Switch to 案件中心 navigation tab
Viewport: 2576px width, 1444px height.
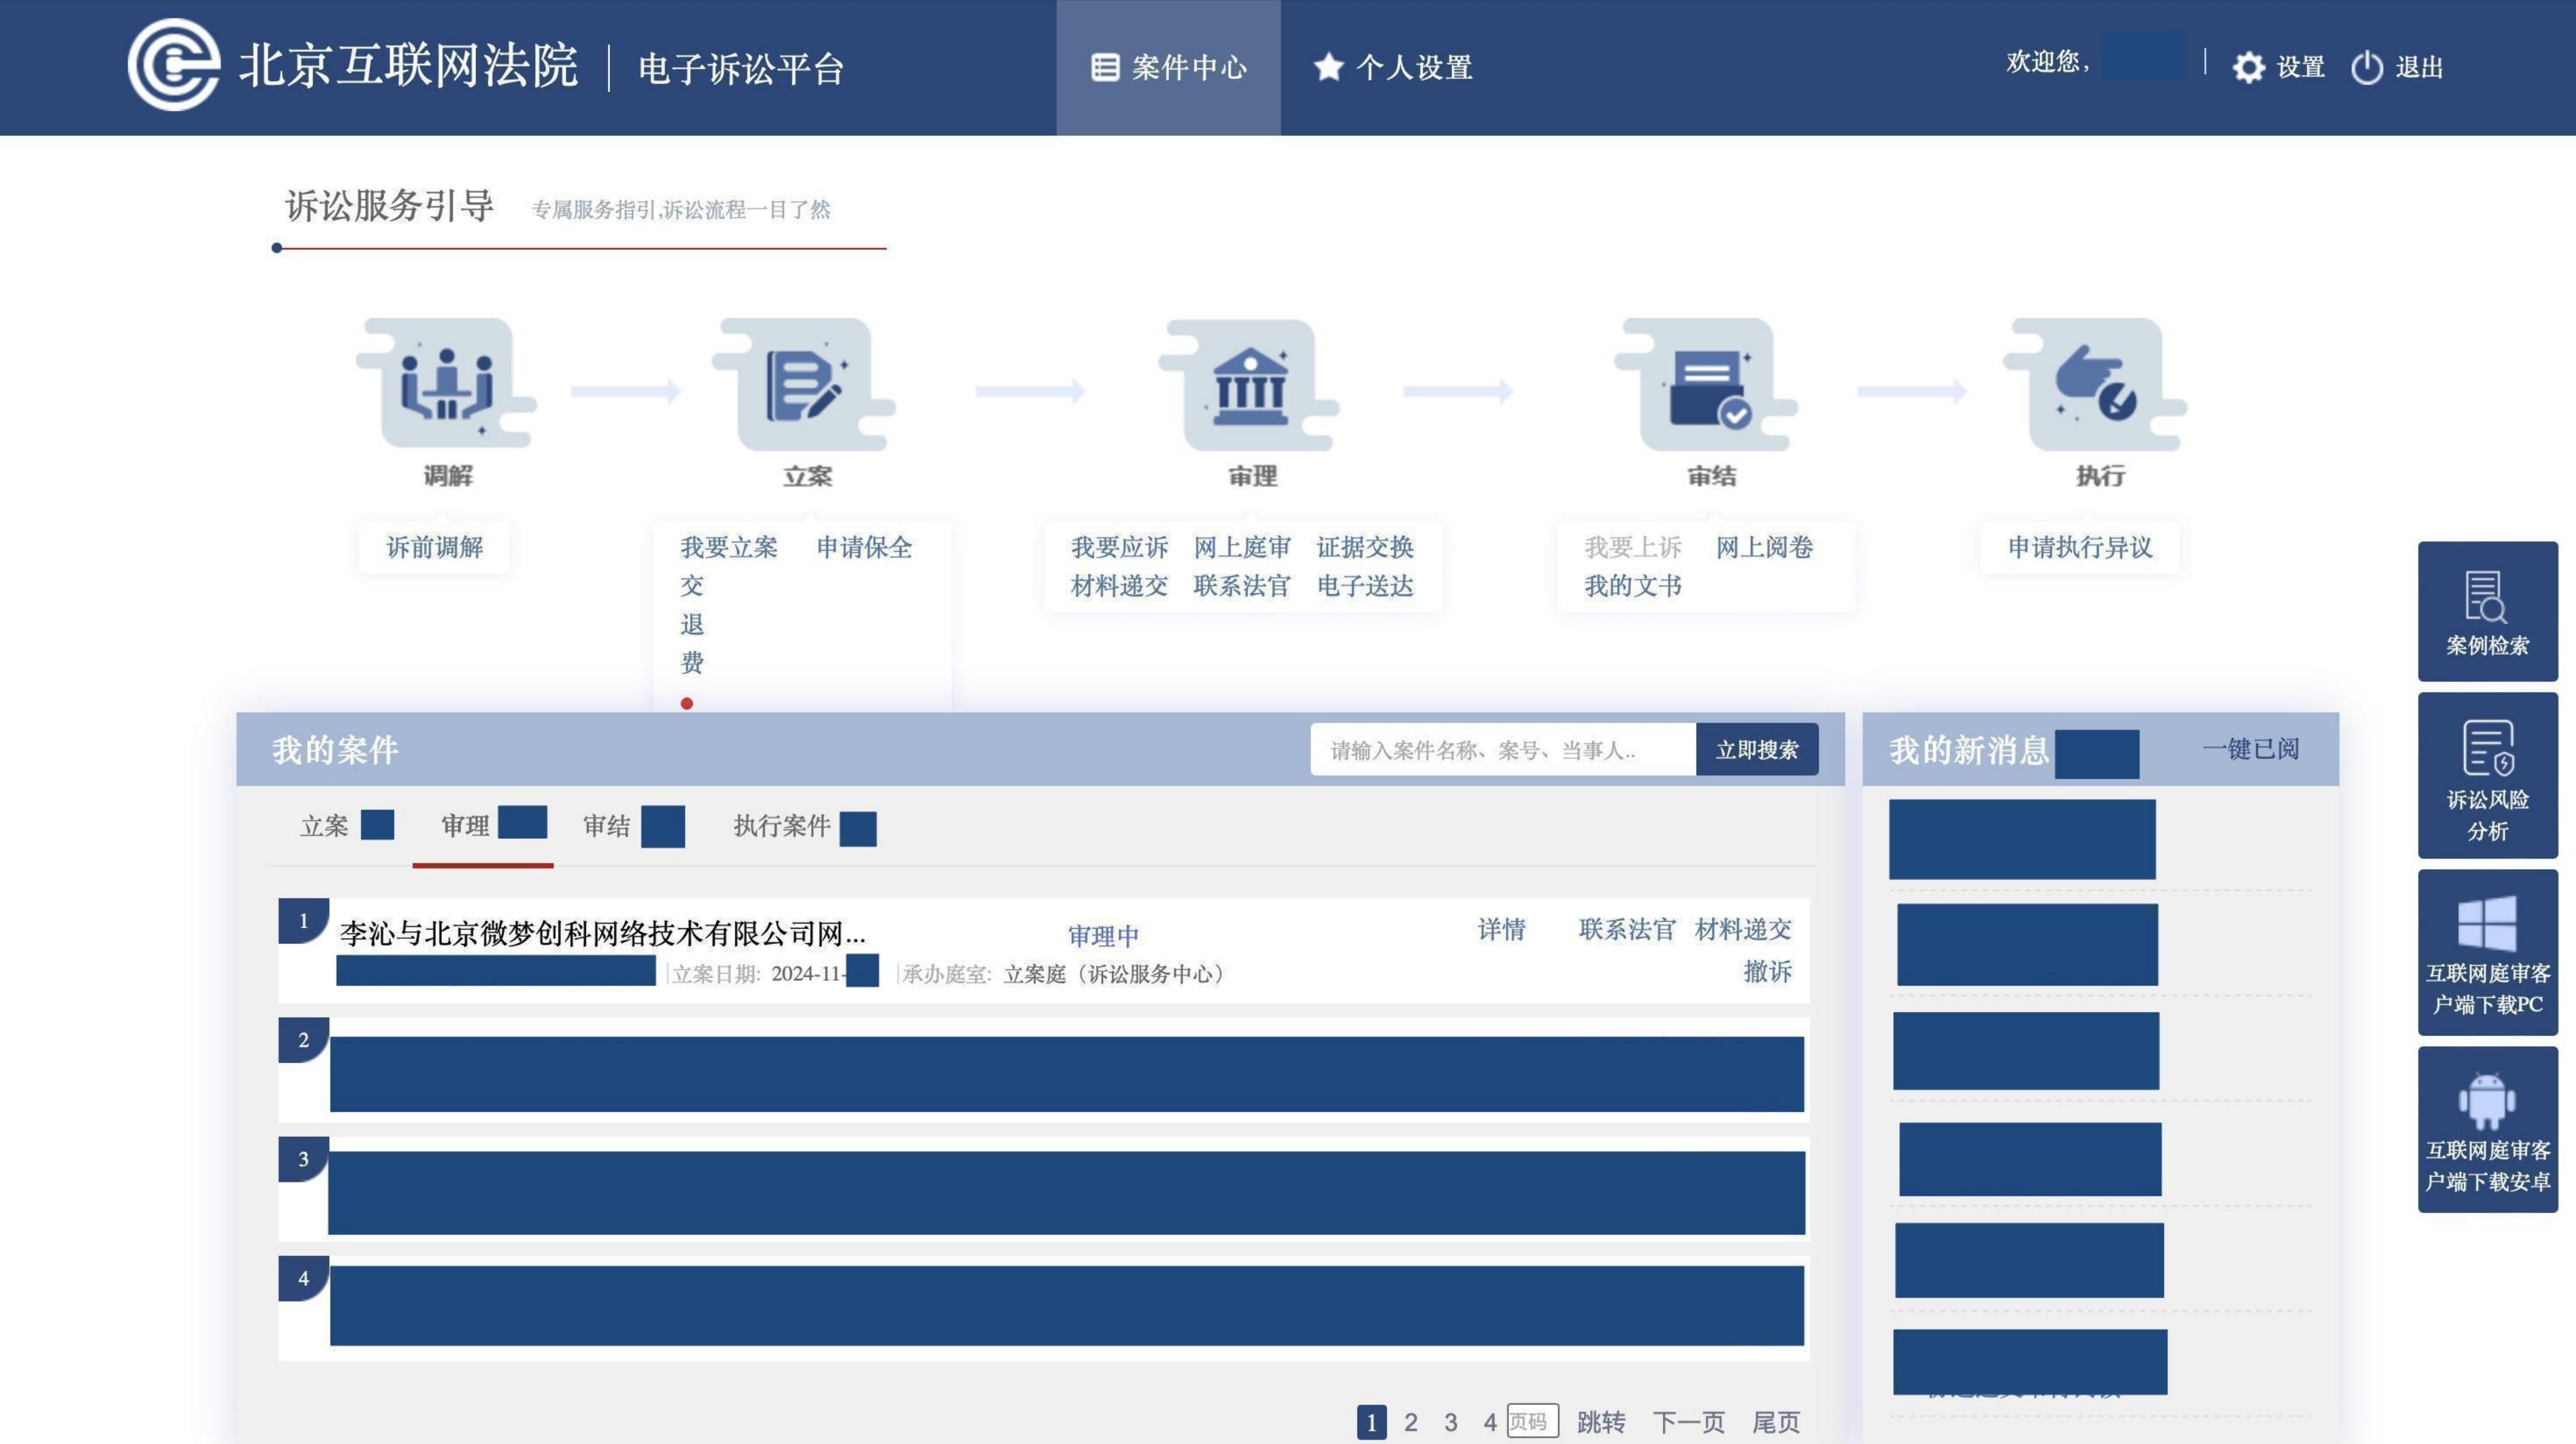coord(1168,68)
